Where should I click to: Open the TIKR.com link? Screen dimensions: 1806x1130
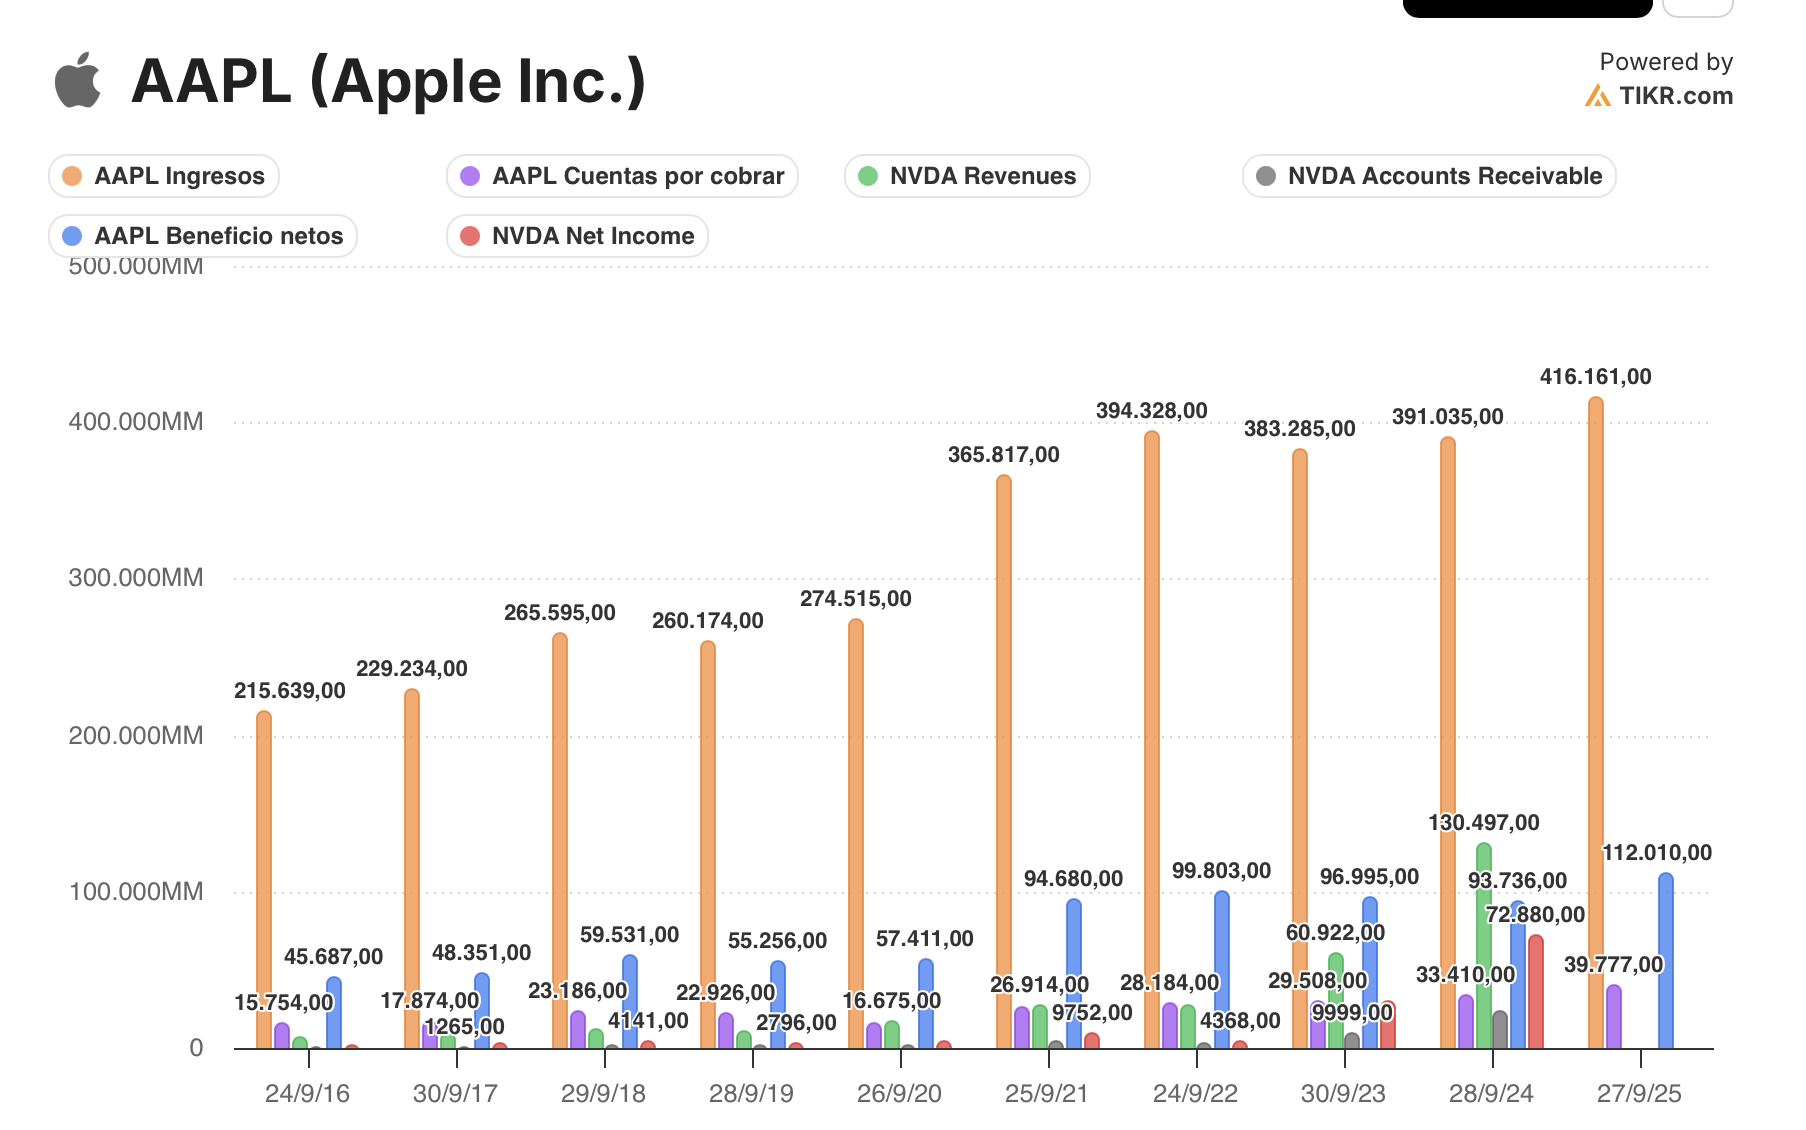1675,96
